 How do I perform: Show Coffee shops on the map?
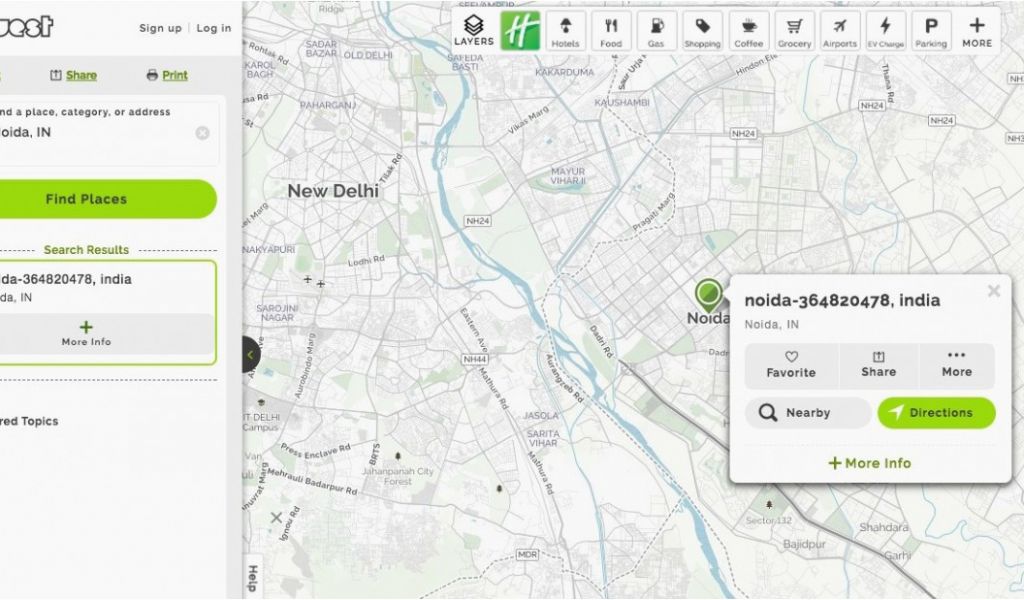coord(748,30)
